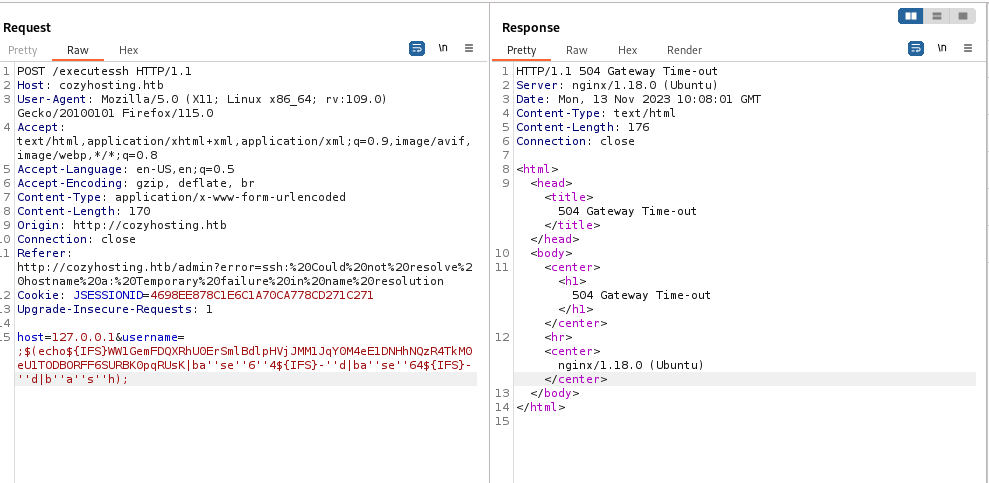The height and width of the screenshot is (483, 989).
Task: Select combined tabbed layout icon
Action: (963, 16)
